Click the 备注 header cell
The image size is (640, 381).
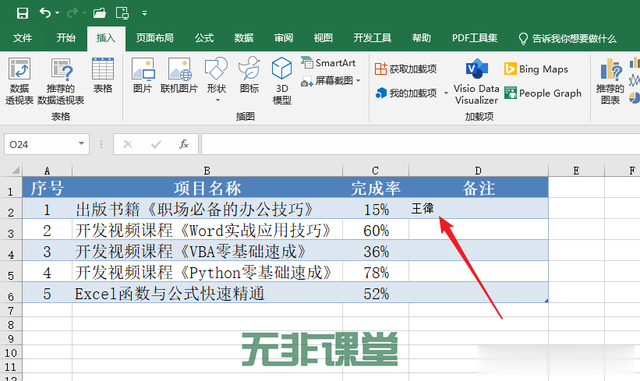tap(478, 187)
